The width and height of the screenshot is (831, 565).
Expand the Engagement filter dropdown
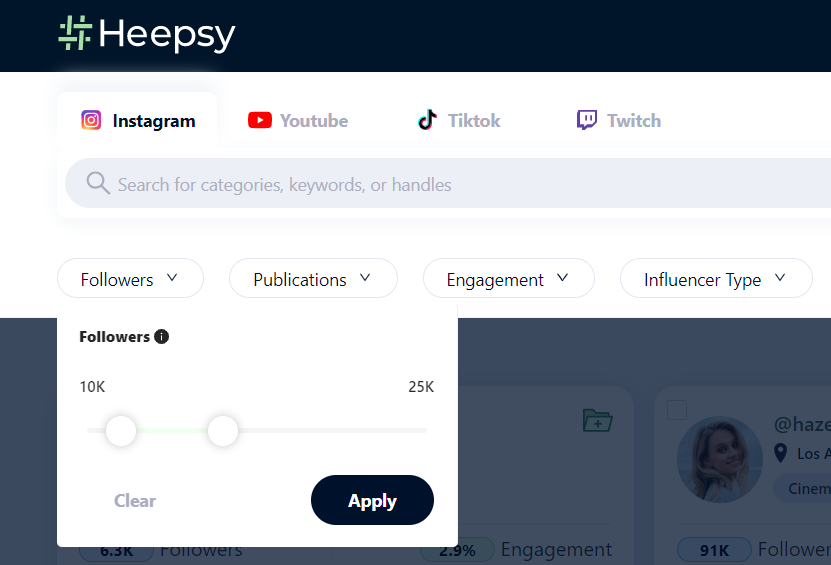509,278
